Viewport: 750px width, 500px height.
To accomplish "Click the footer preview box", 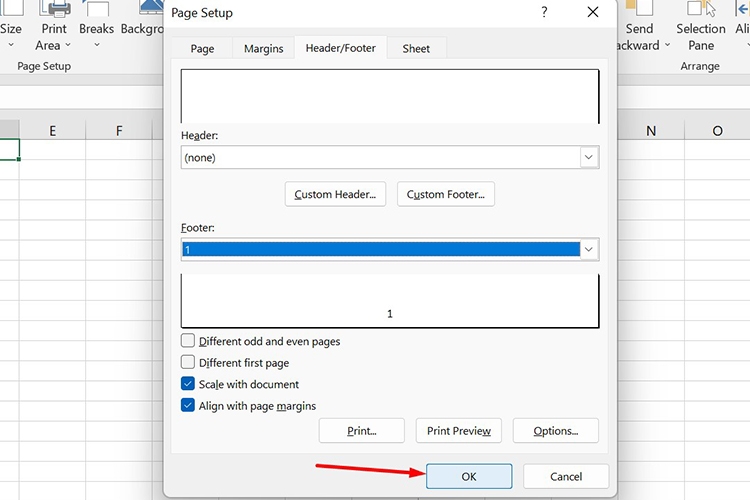I will click(x=390, y=301).
